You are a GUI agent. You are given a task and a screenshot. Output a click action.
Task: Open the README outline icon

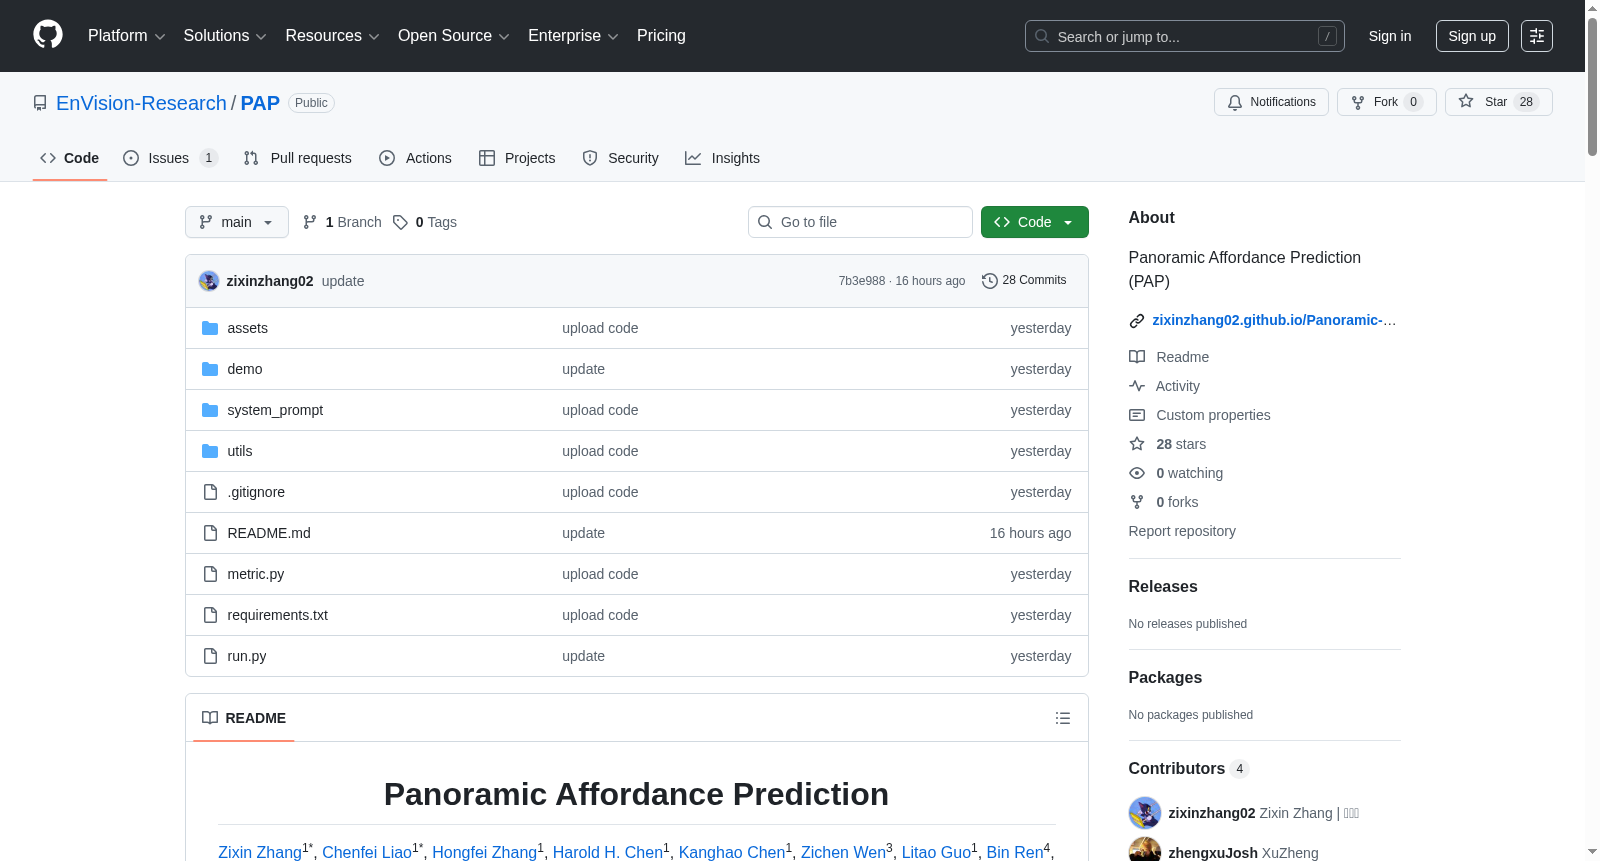(1063, 718)
